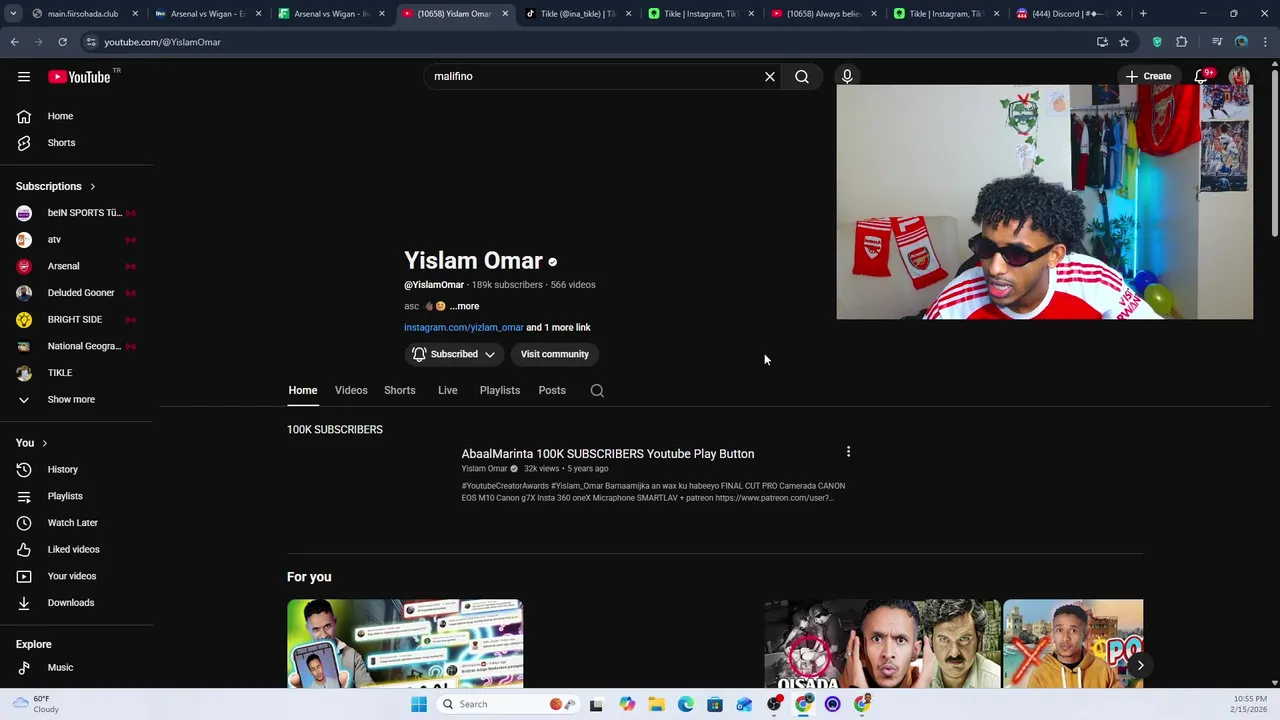Open 'and 1 more link' on channel

coord(558,328)
